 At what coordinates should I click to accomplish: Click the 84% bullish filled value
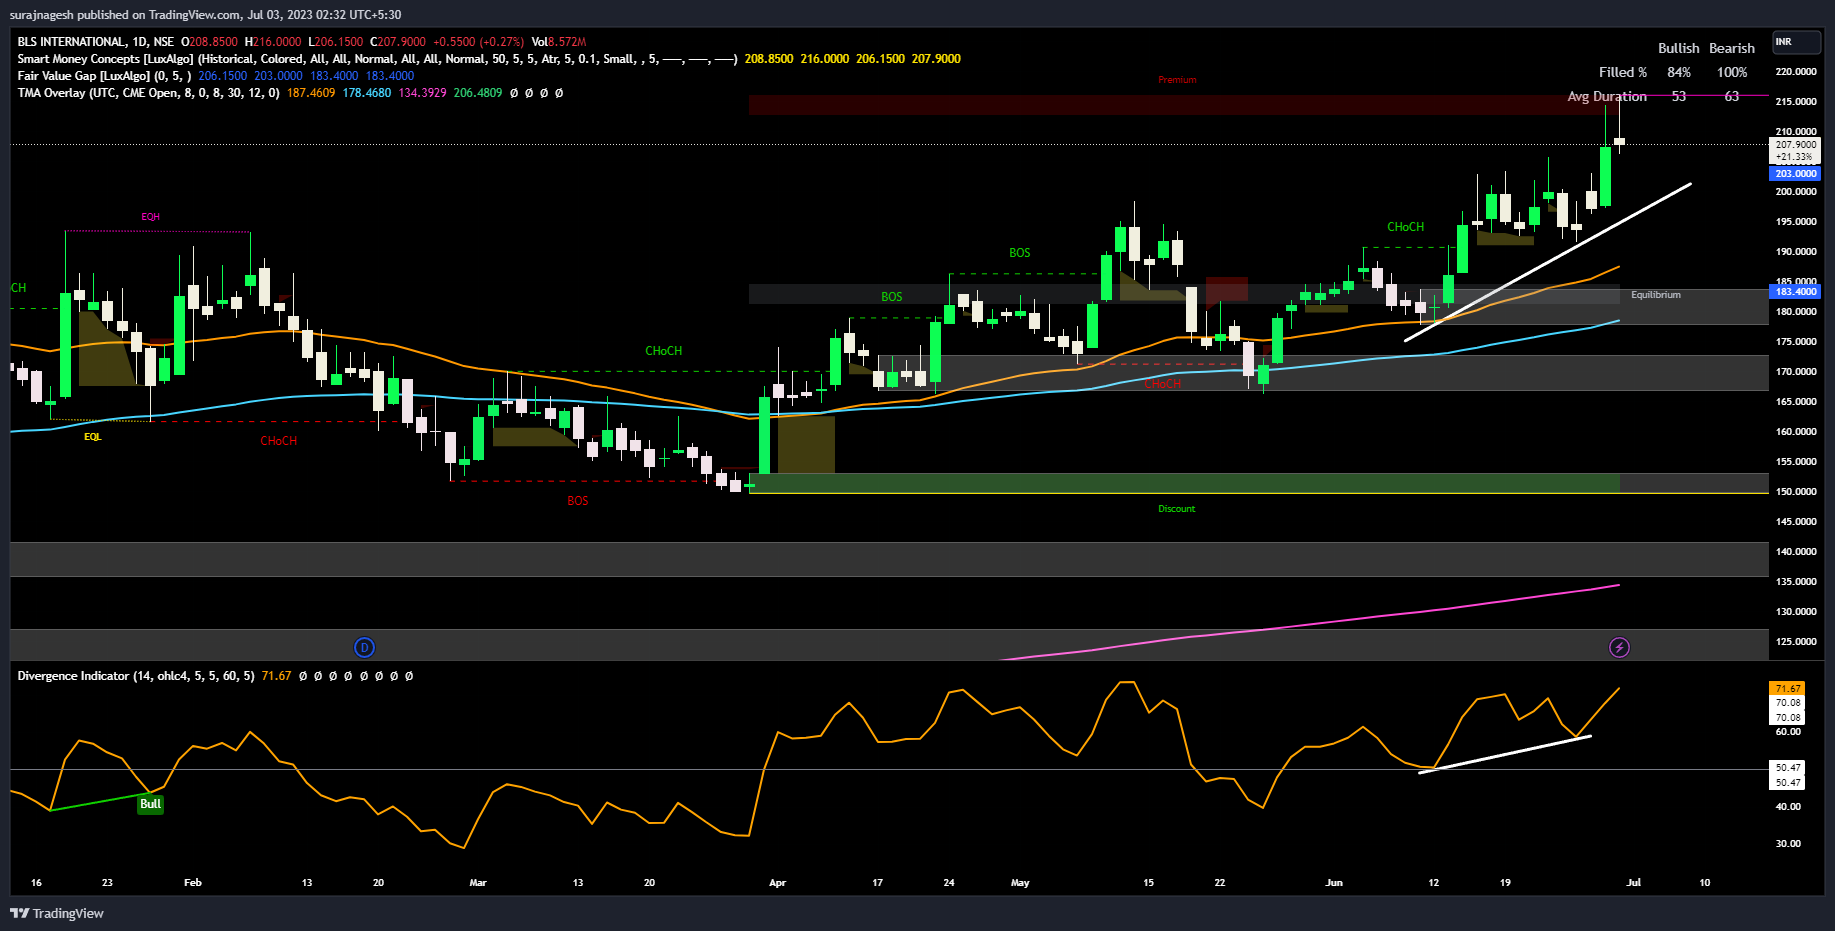click(x=1679, y=72)
